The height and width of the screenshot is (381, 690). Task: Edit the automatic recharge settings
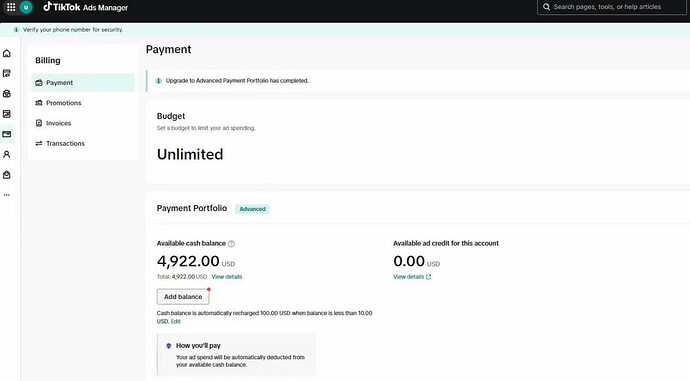(176, 322)
